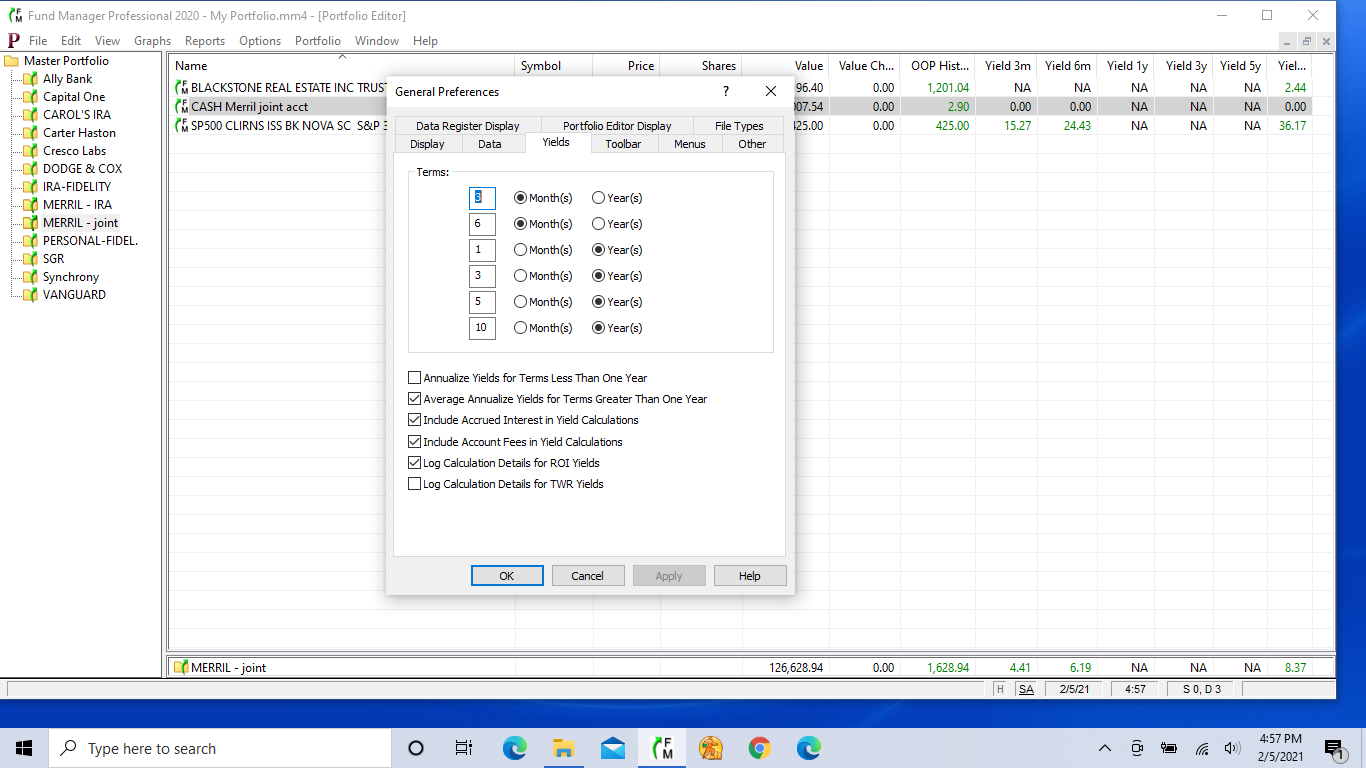Screen dimensions: 1366x768
Task: Switch to the Data tab
Action: (490, 144)
